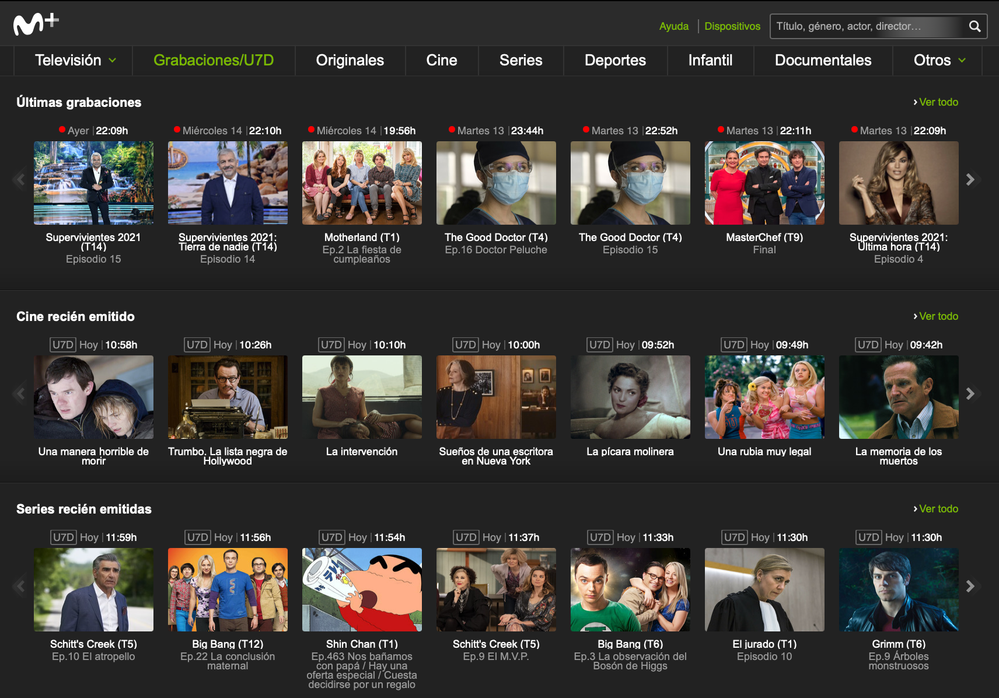The height and width of the screenshot is (698, 999).
Task: Click the search magnifier icon
Action: tap(975, 27)
